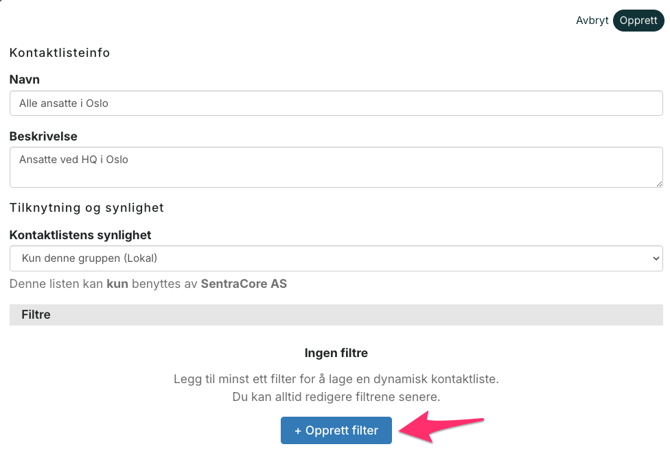Screen dimensions: 670x464
Task: Click the blue Opprett filter button
Action: tap(336, 430)
